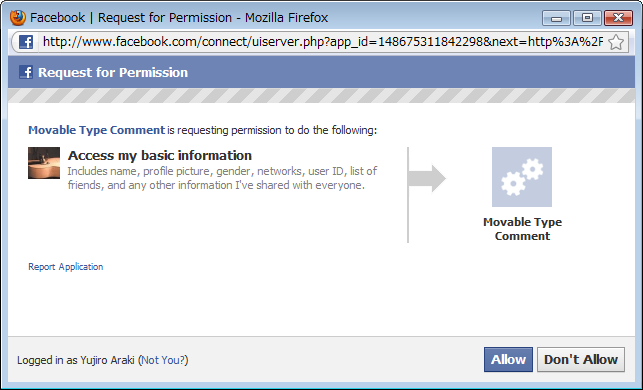This screenshot has width=643, height=390.
Task: Click the gray arrow pointing to the app
Action: point(427,178)
